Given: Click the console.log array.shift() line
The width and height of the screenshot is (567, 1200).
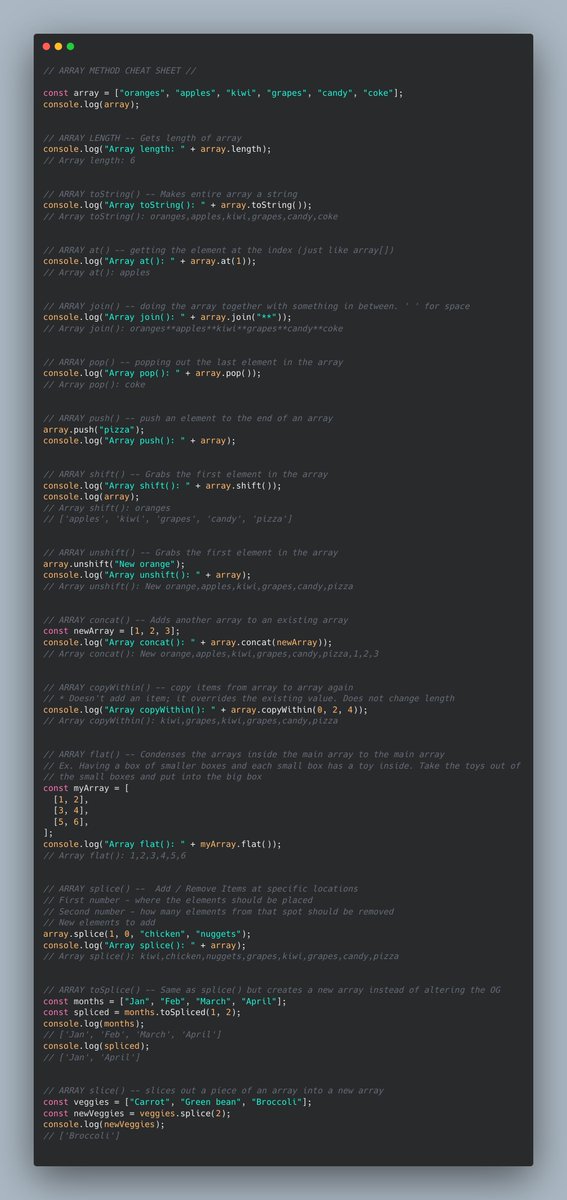Looking at the screenshot, I should pyautogui.click(x=162, y=485).
